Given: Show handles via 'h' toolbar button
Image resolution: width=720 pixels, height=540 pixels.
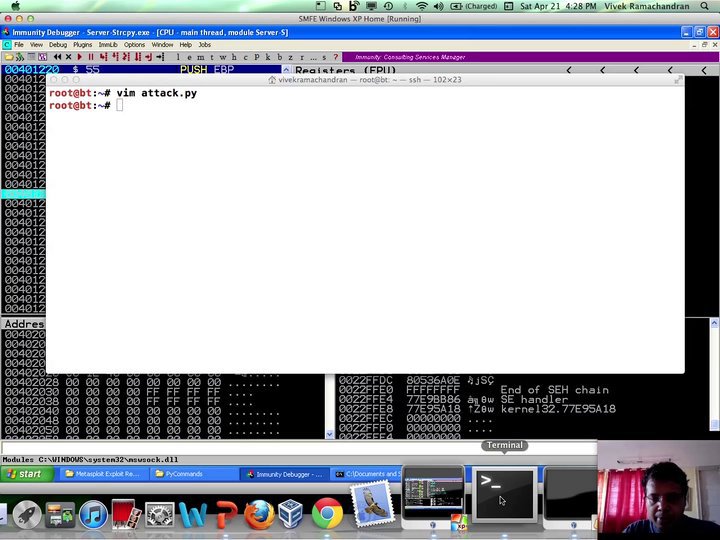Looking at the screenshot, I should tap(234, 57).
